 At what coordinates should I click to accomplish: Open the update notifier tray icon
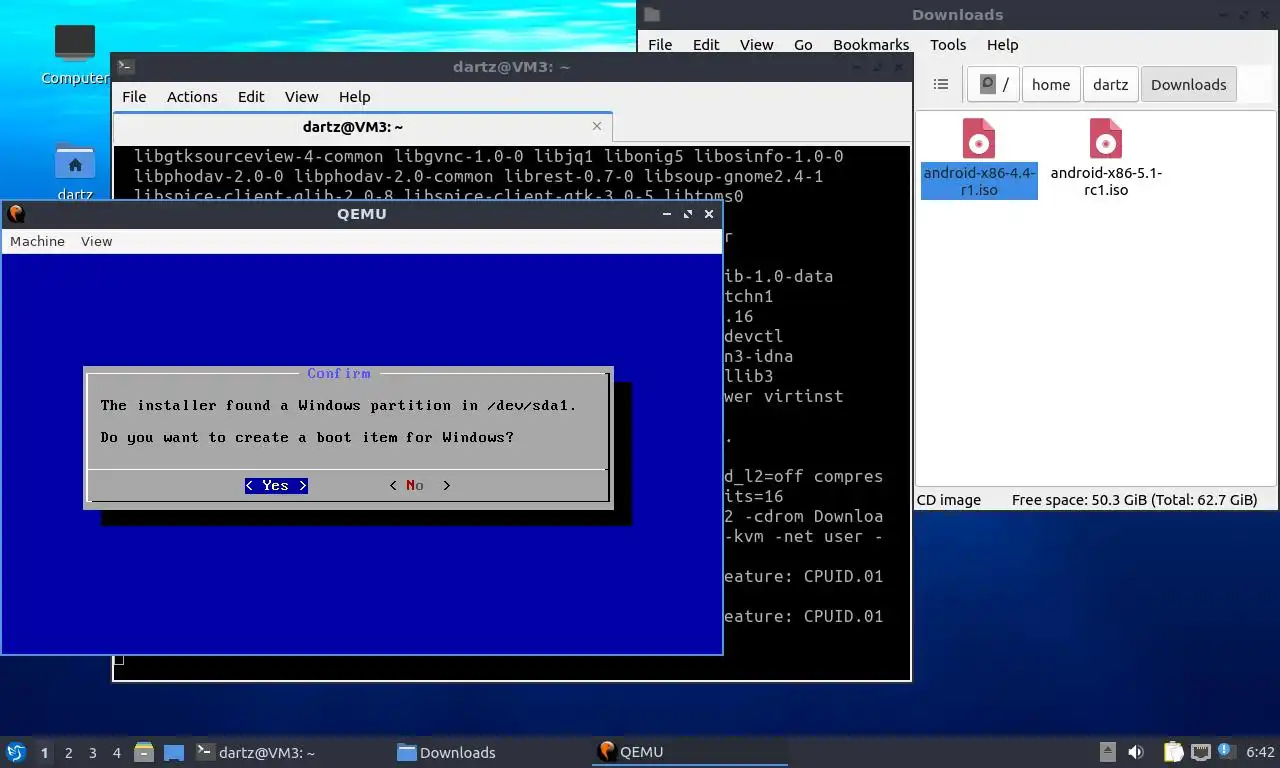coord(1224,751)
